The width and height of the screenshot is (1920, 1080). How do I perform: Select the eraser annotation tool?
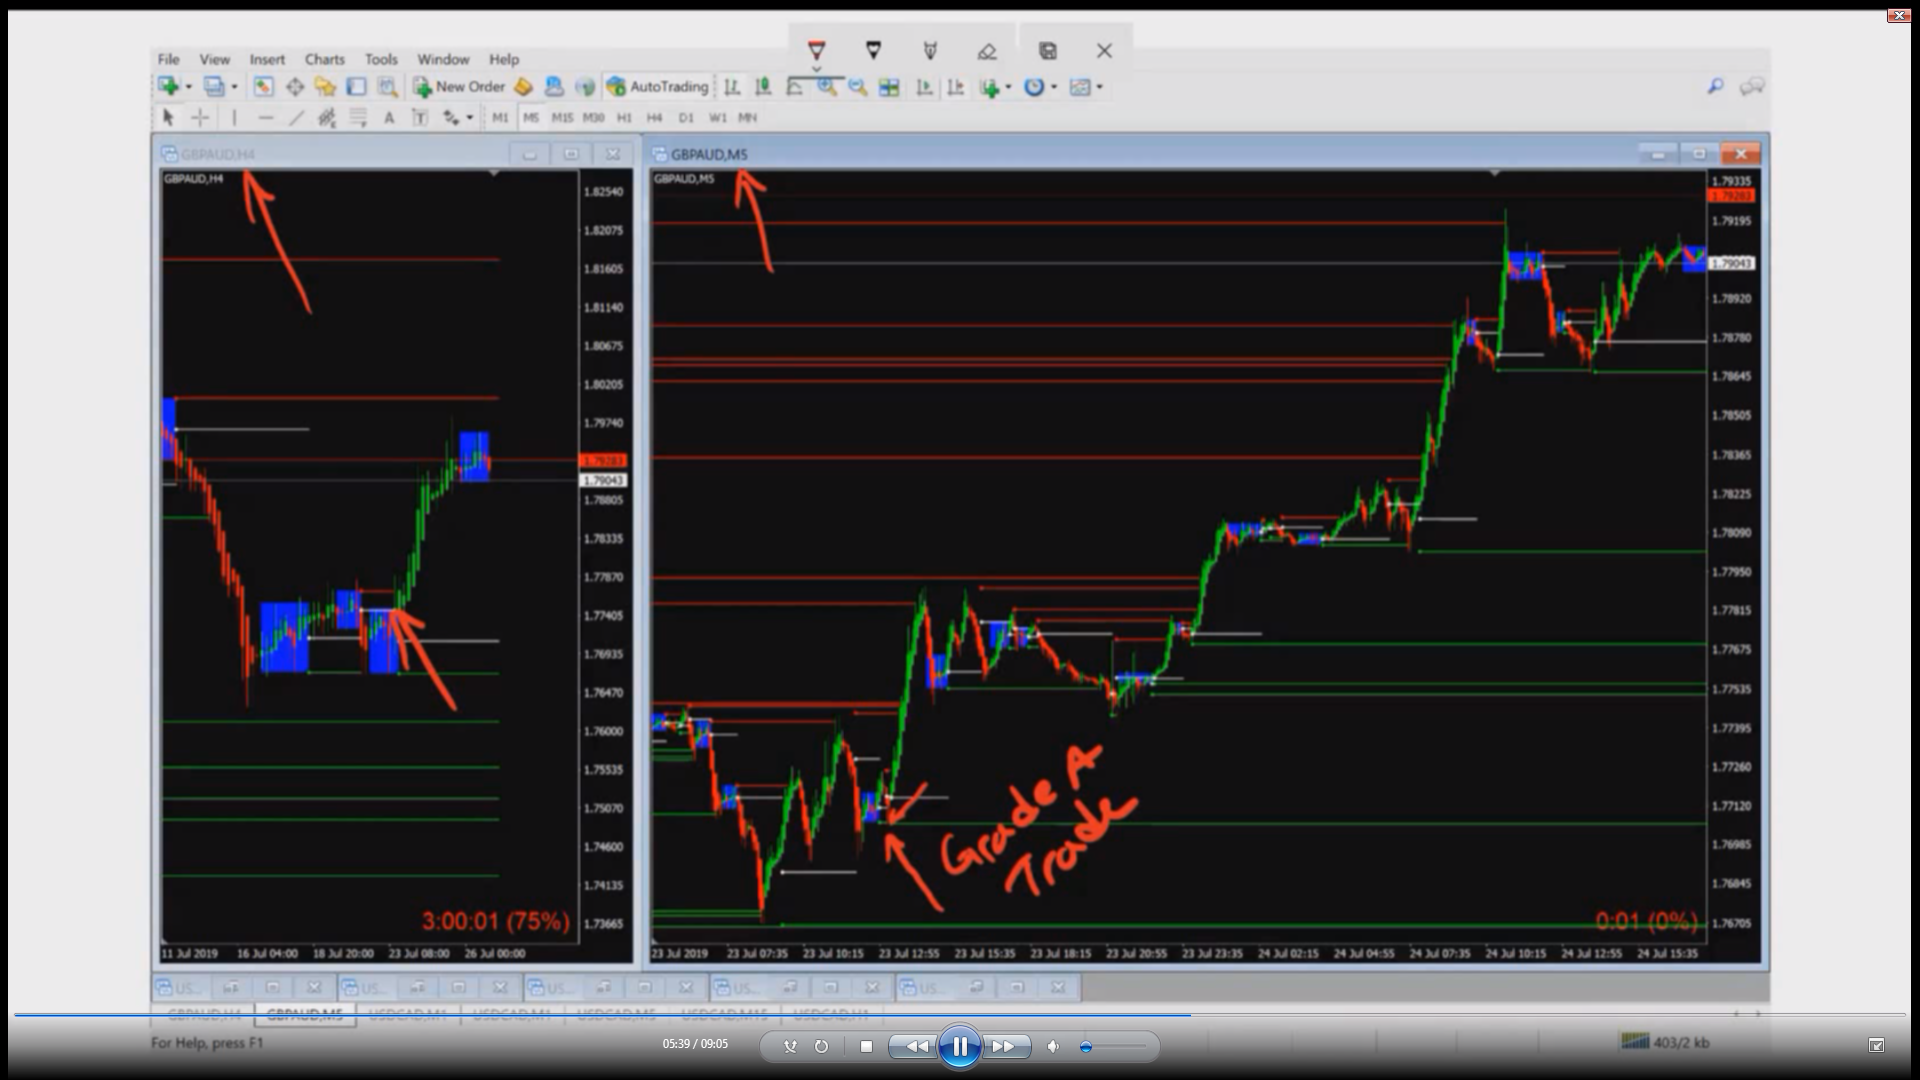987,51
